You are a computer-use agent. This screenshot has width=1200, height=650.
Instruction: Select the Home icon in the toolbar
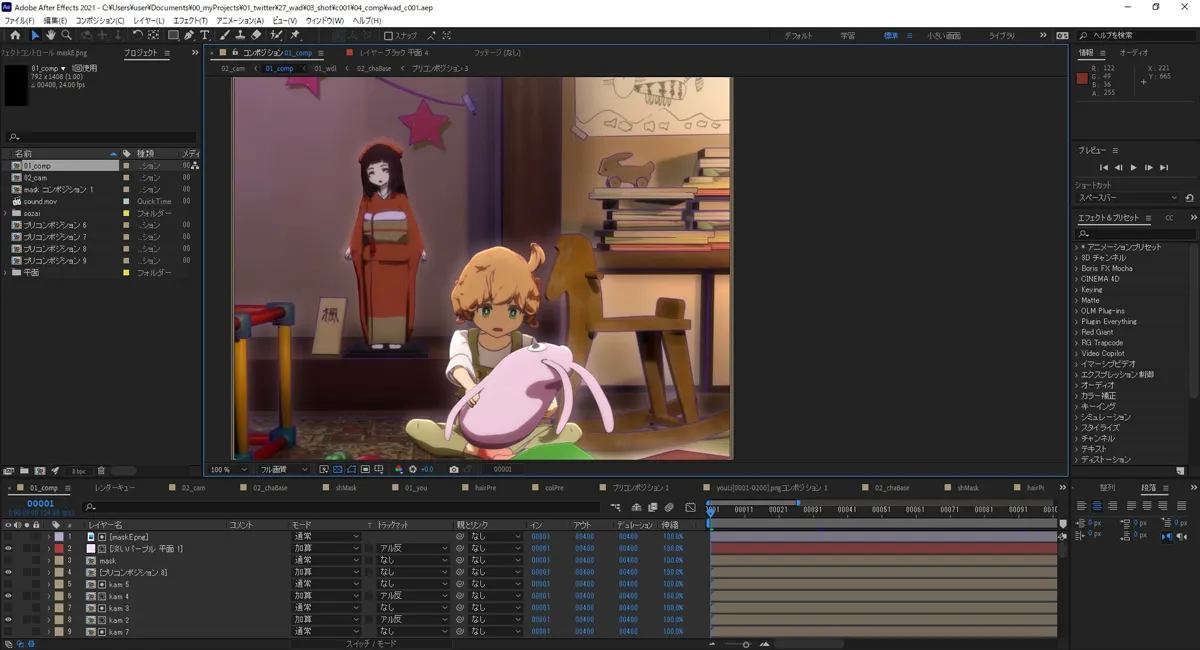pos(16,35)
